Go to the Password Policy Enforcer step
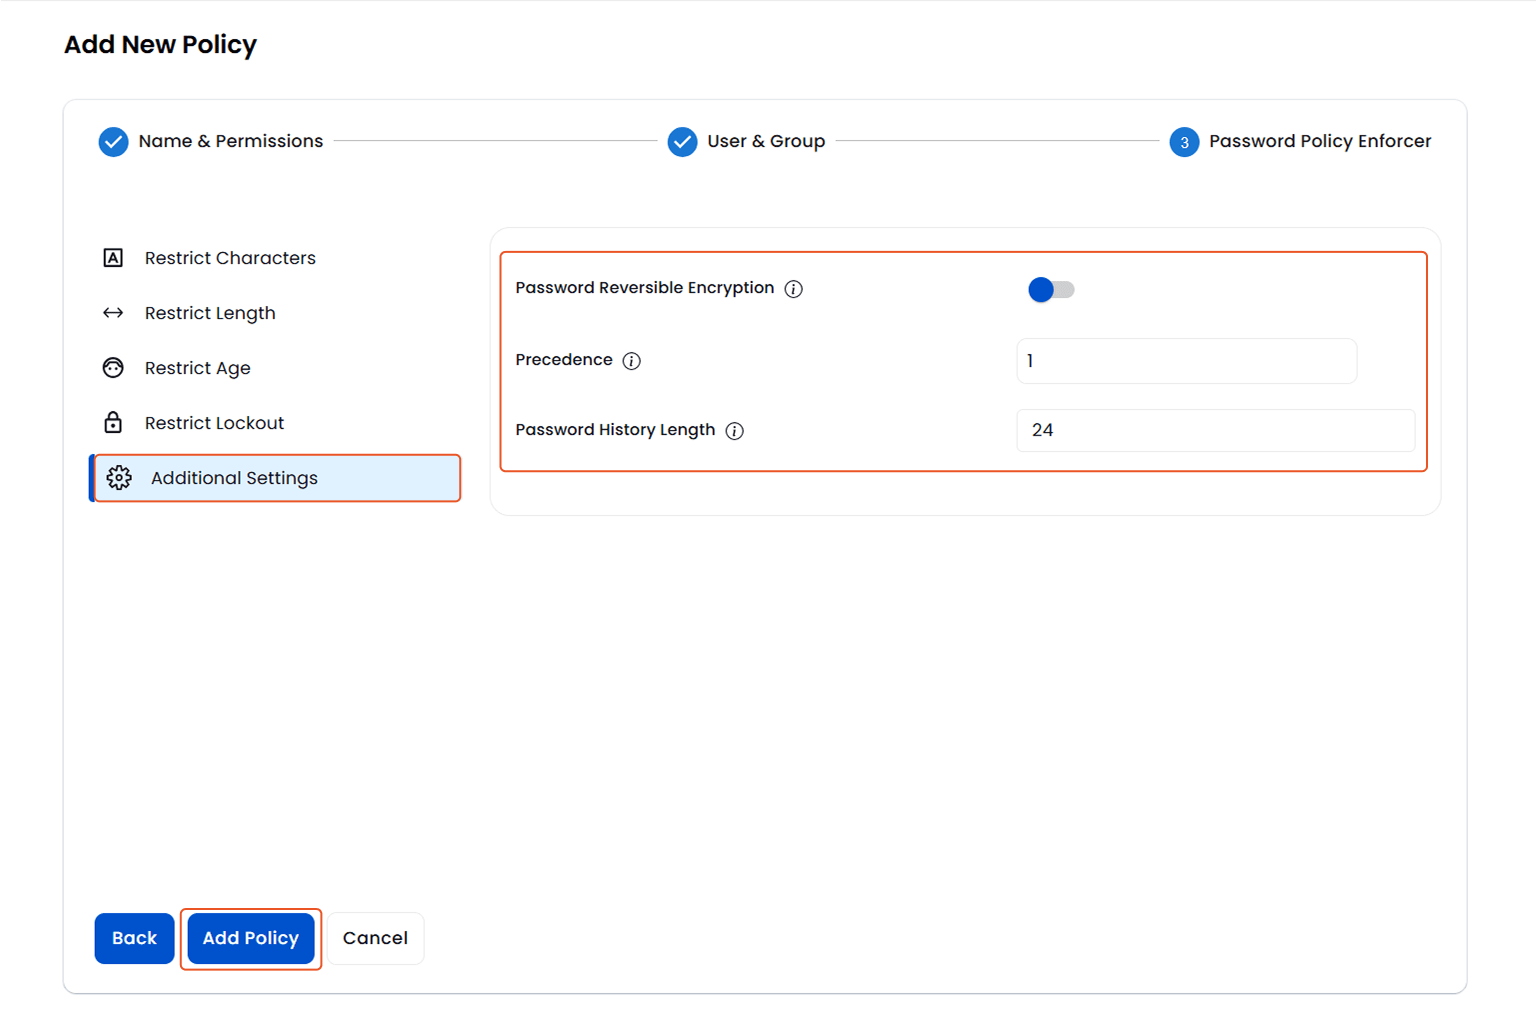The width and height of the screenshot is (1537, 1019). [x=1319, y=141]
